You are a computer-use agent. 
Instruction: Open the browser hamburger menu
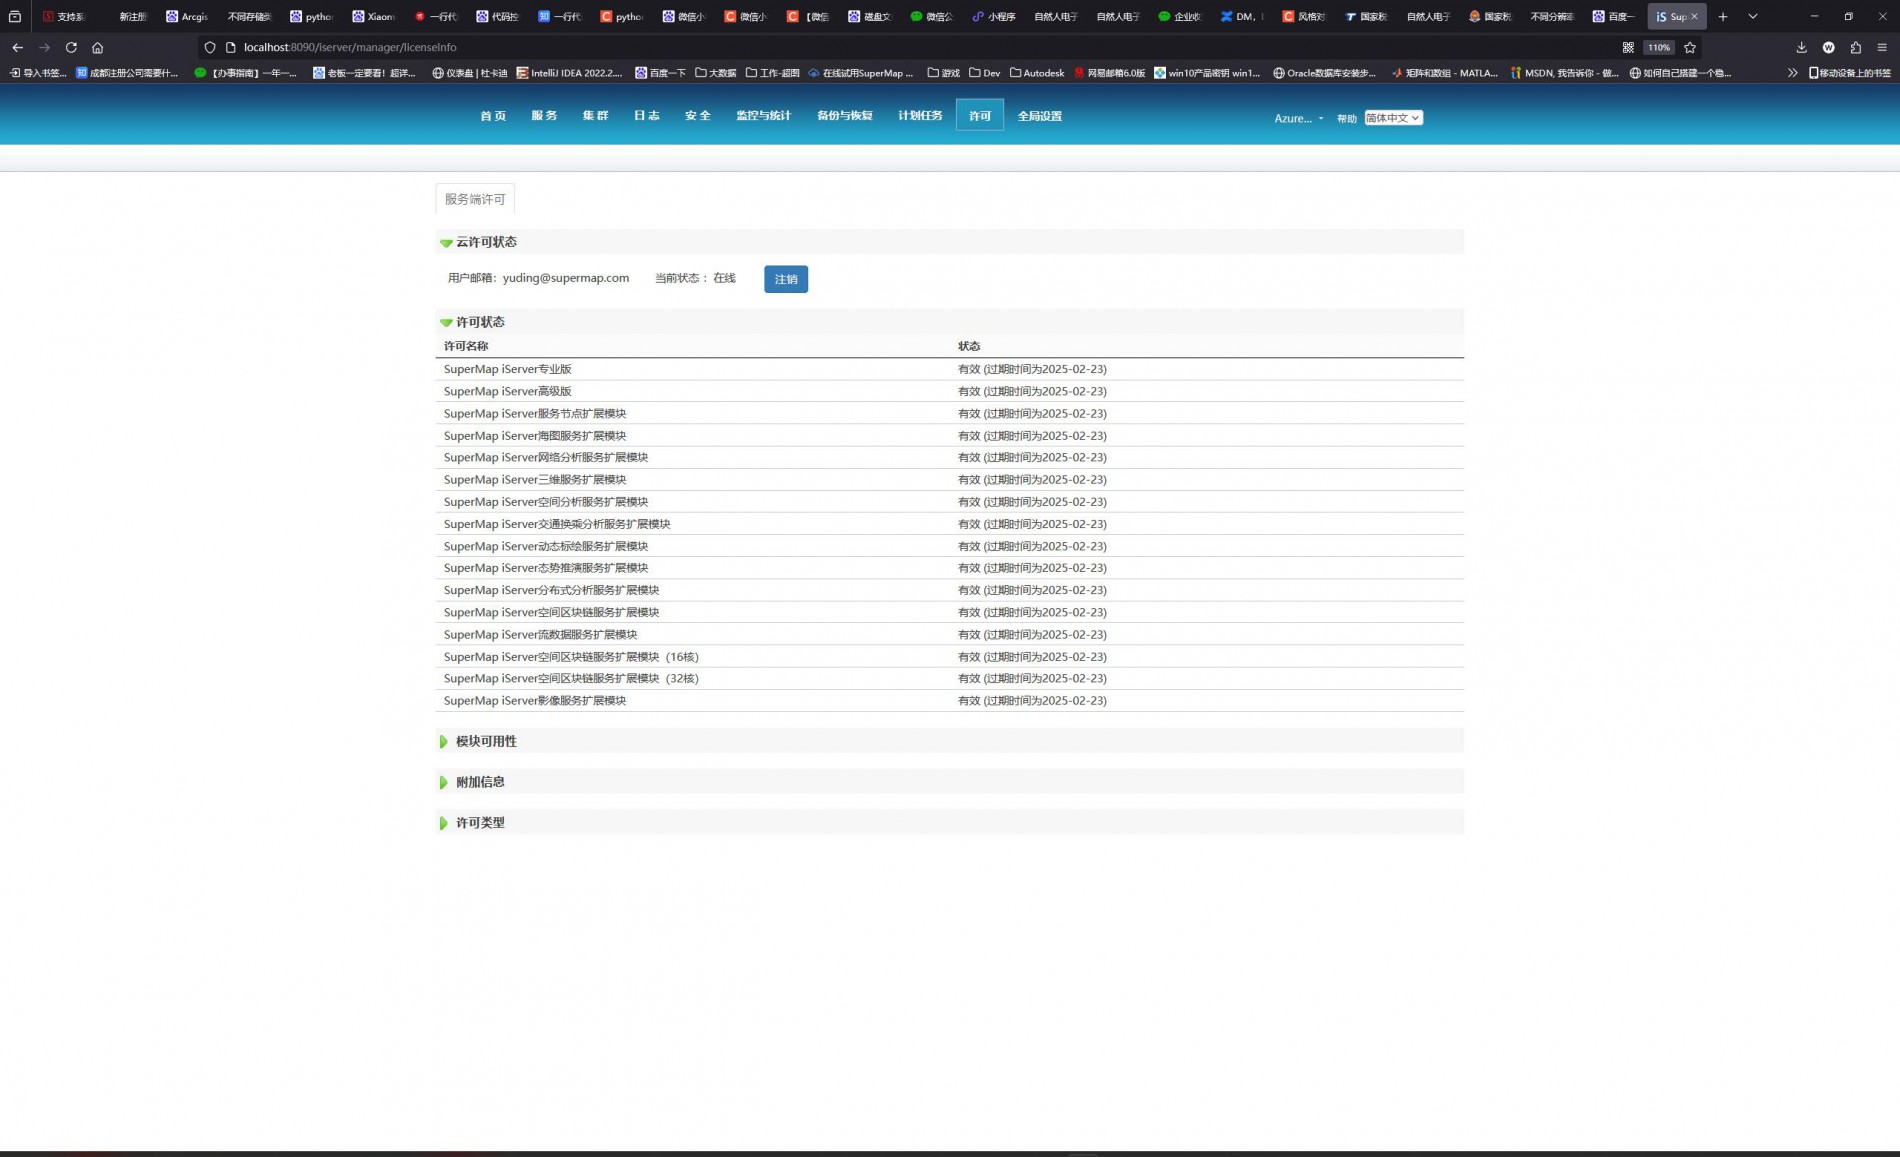click(1882, 47)
